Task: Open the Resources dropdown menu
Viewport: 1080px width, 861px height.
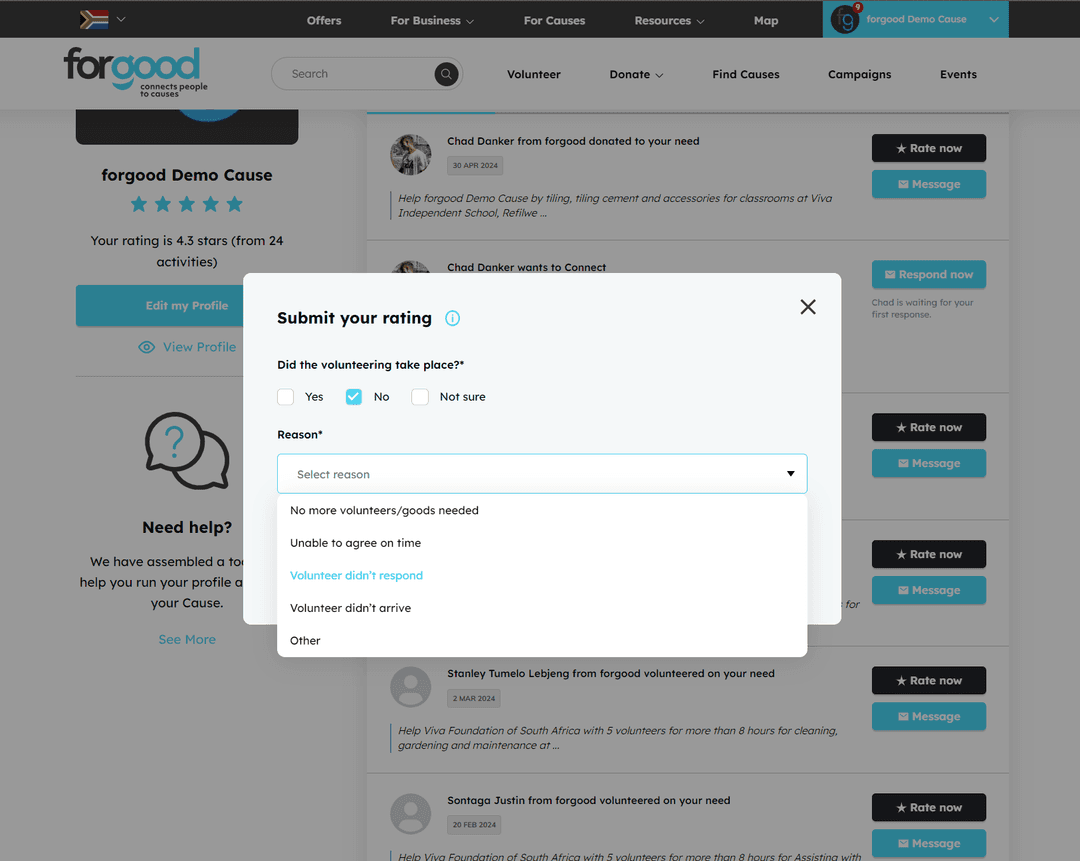Action: click(669, 20)
